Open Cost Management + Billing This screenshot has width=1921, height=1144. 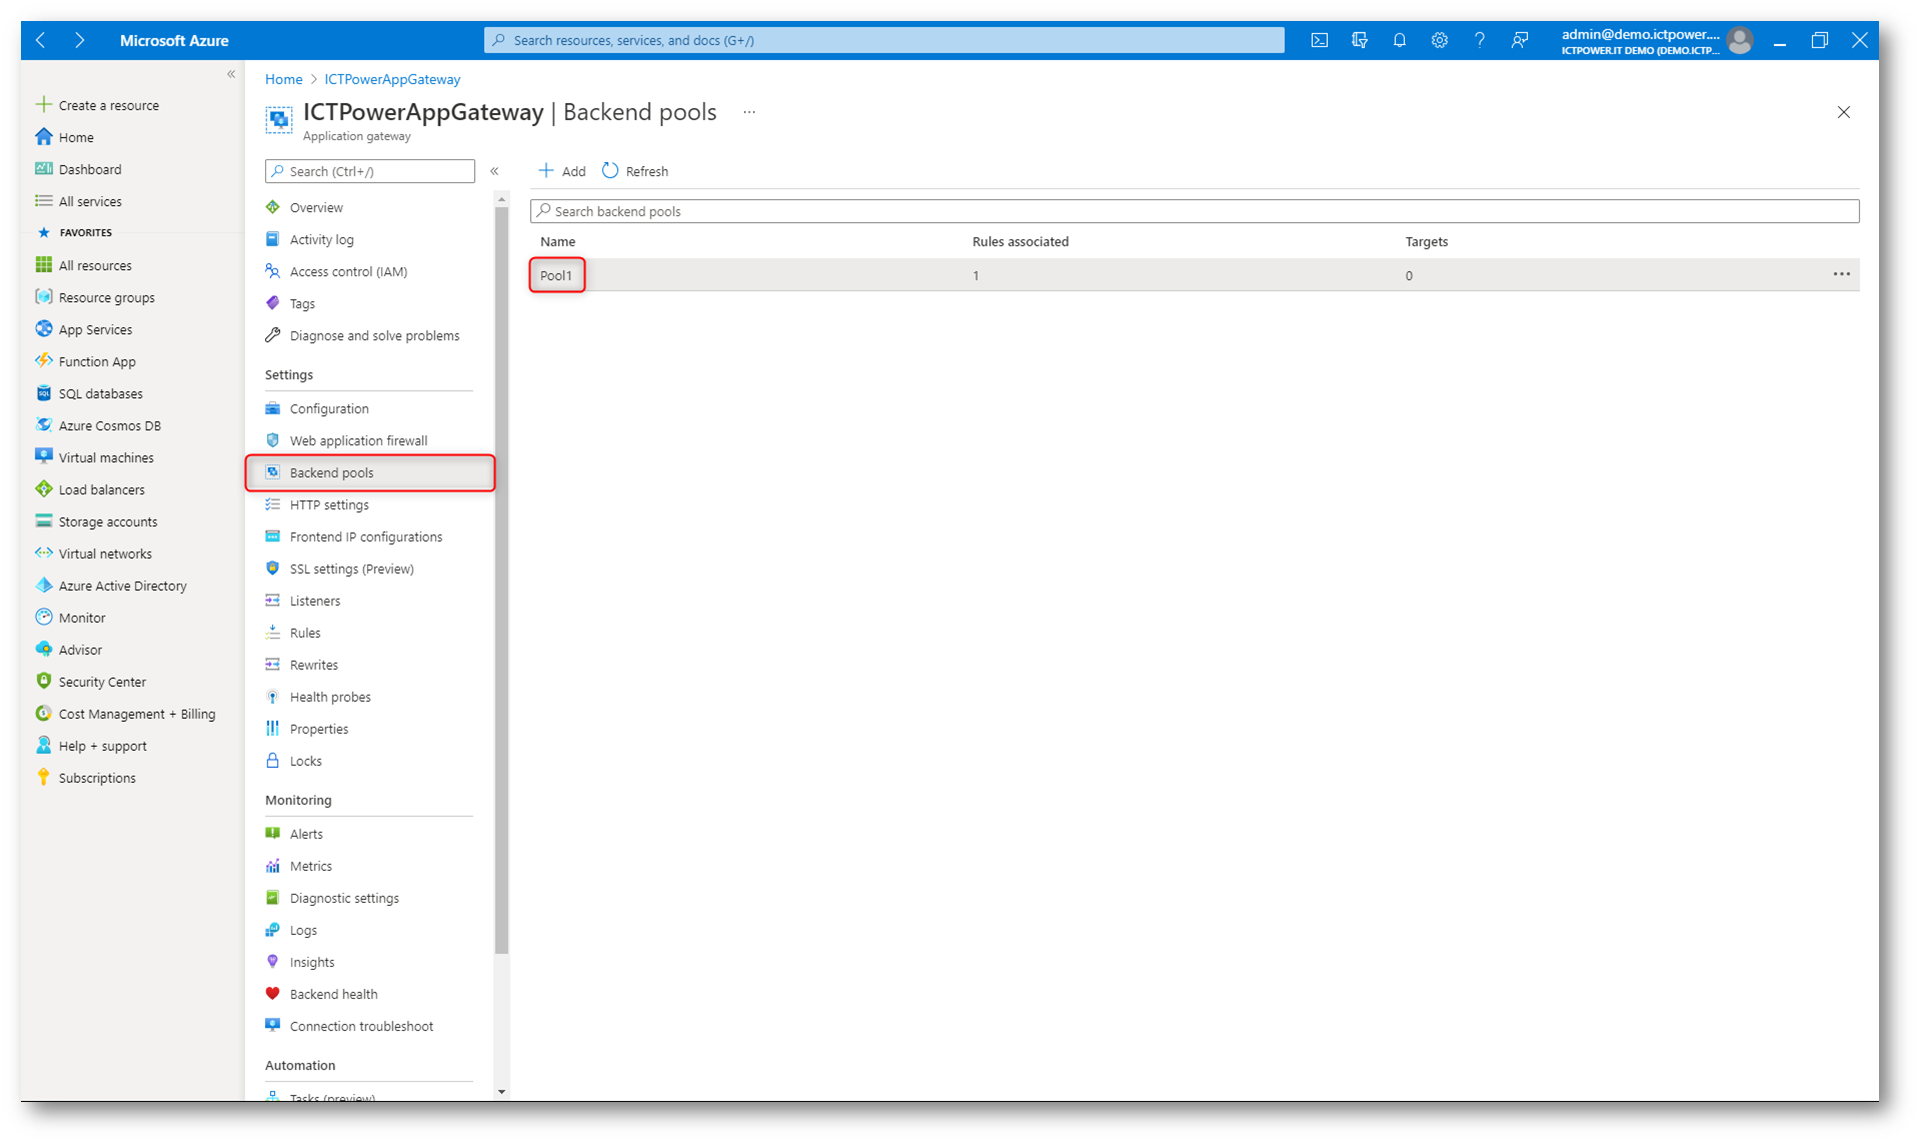point(126,713)
